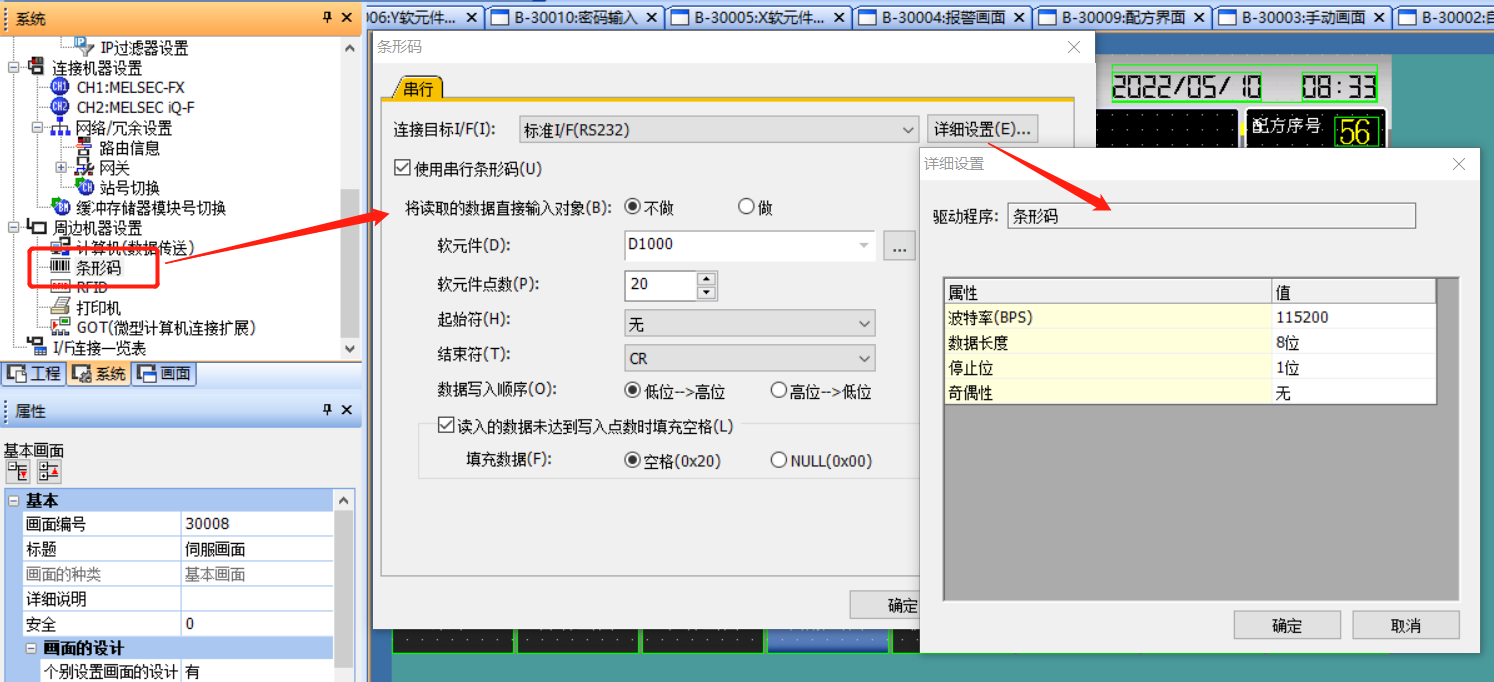Select the CH1:MELSEC-FX channel icon
Viewport: 1494px width, 682px height.
(x=60, y=88)
